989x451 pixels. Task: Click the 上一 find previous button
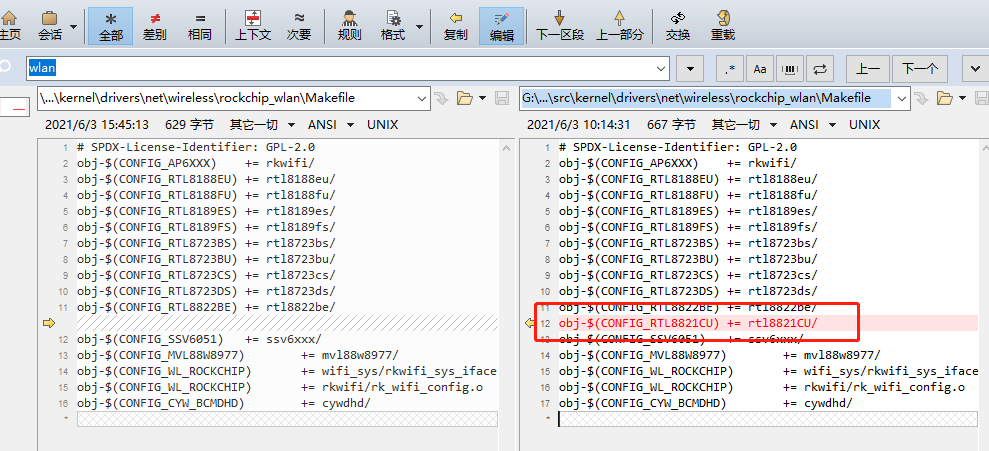(x=867, y=68)
